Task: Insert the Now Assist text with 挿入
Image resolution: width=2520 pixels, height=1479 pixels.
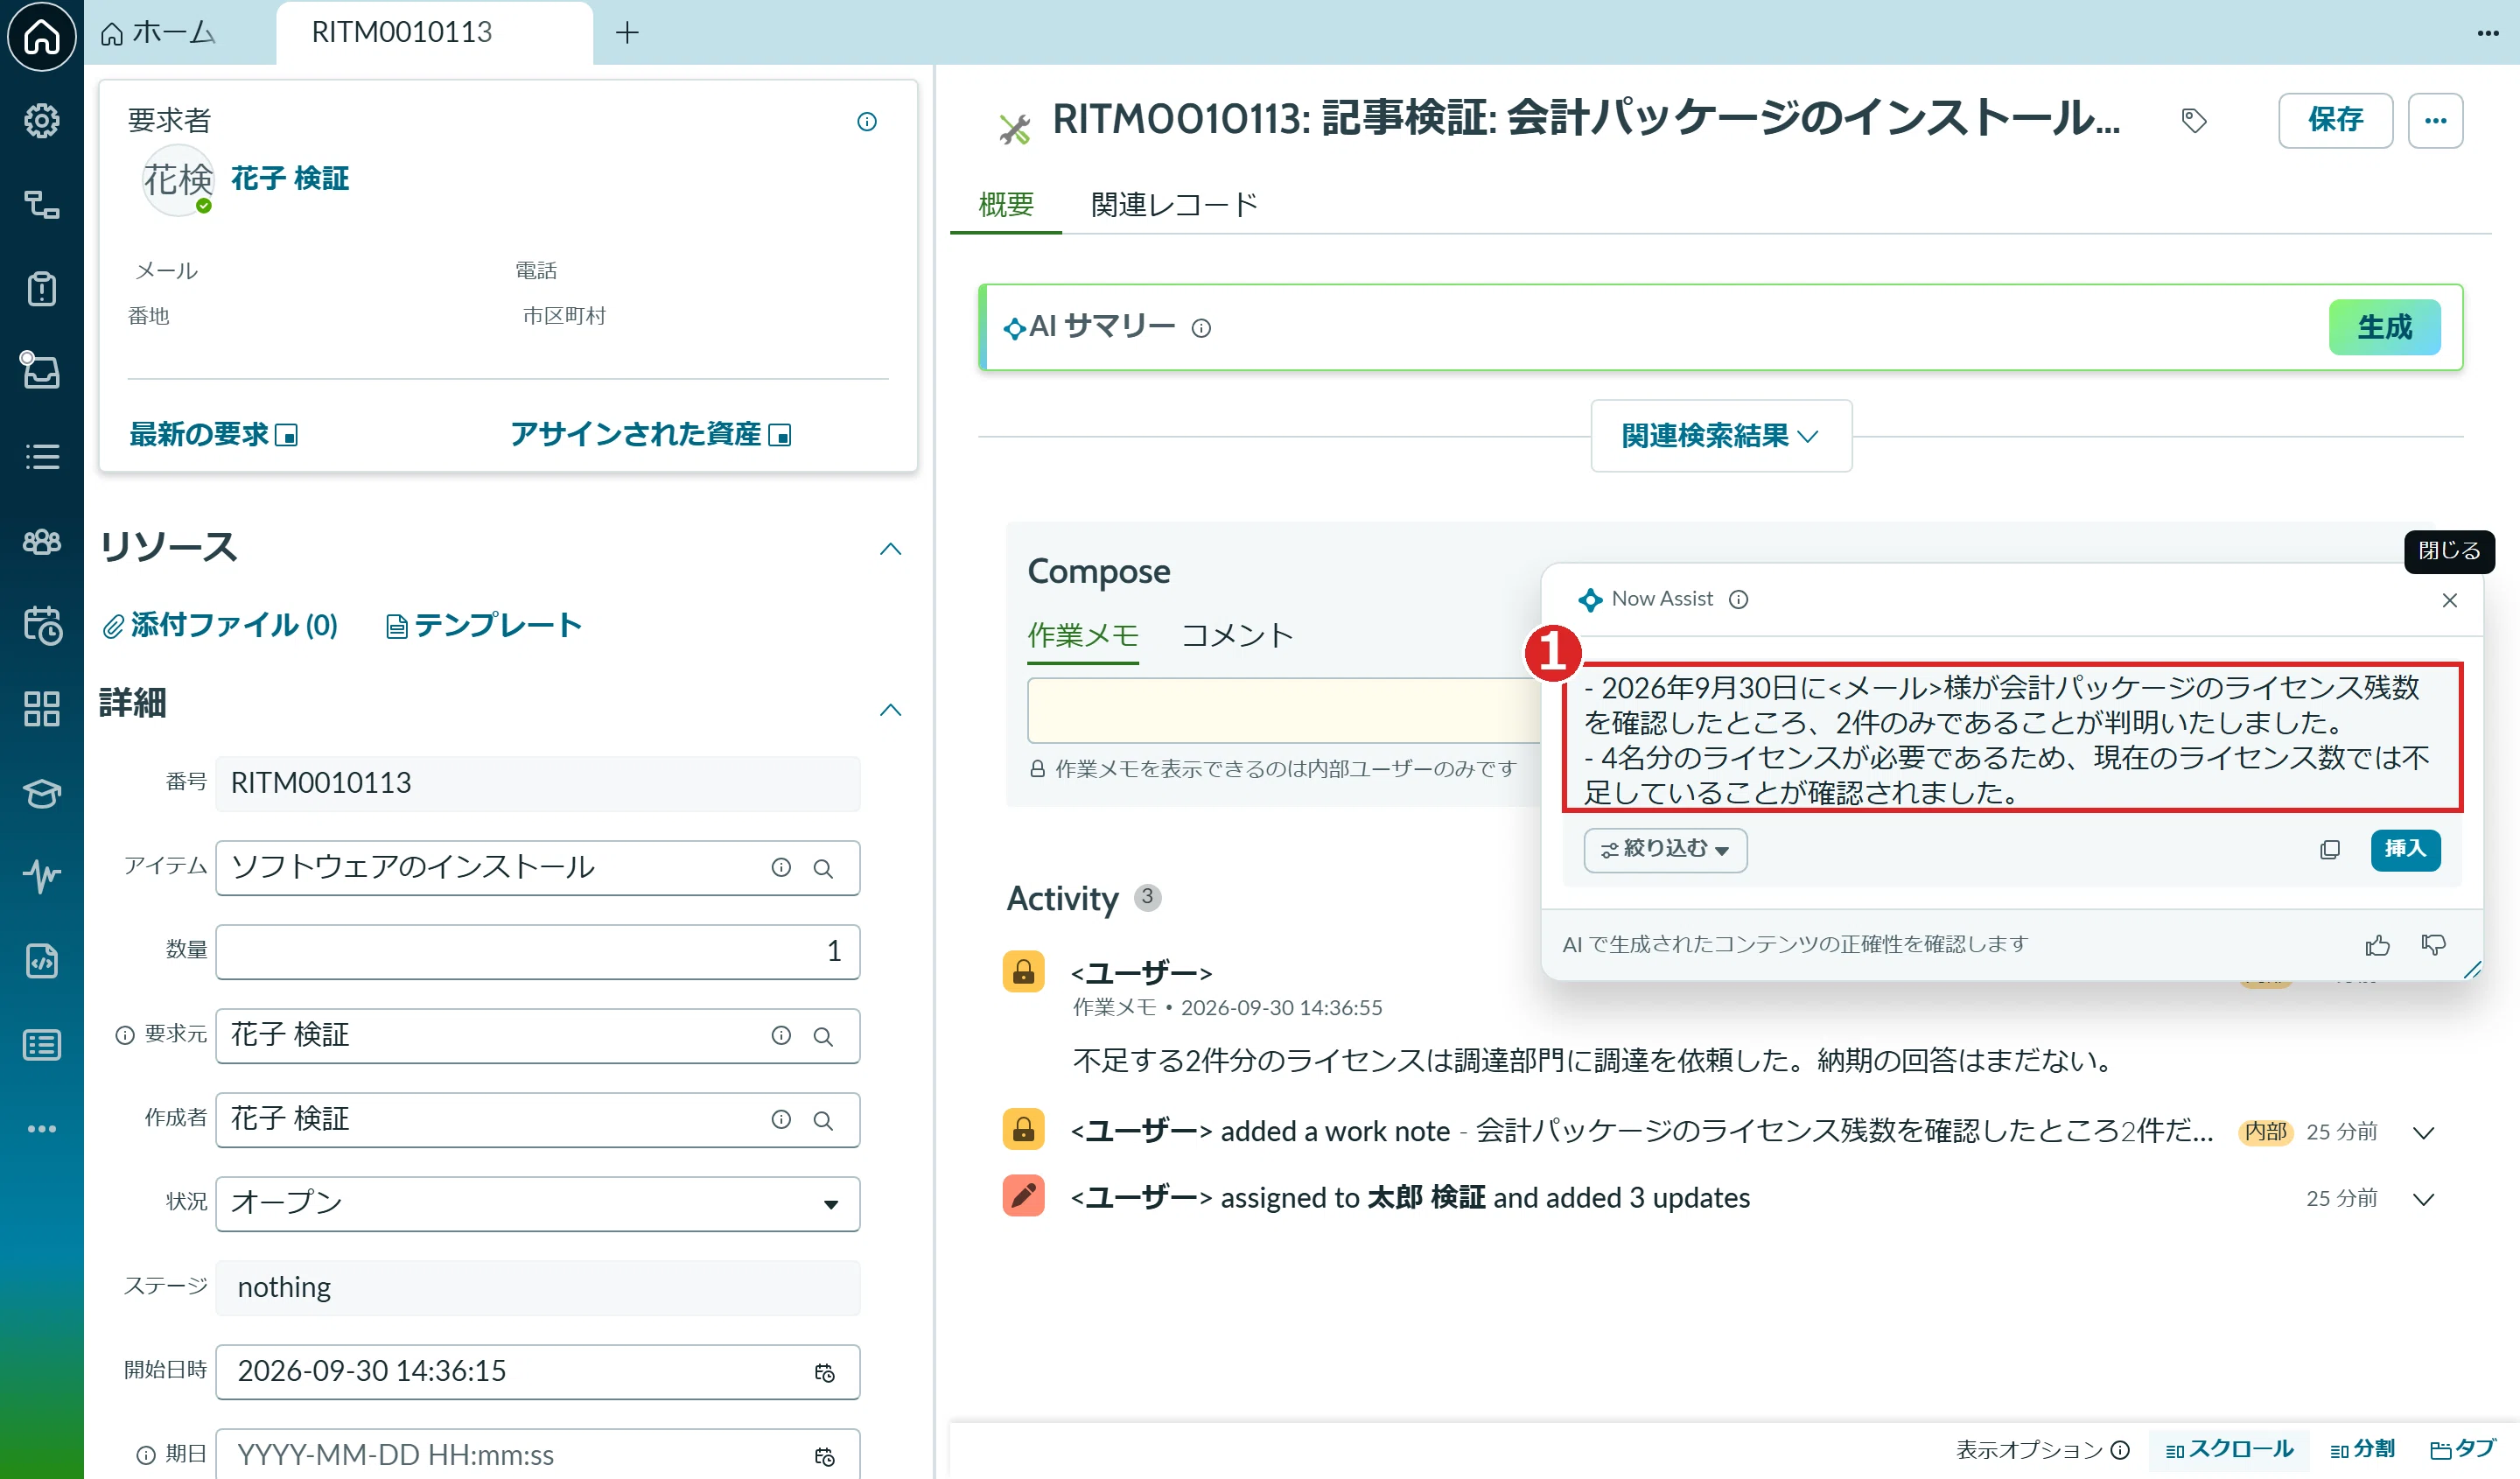Action: point(2405,850)
